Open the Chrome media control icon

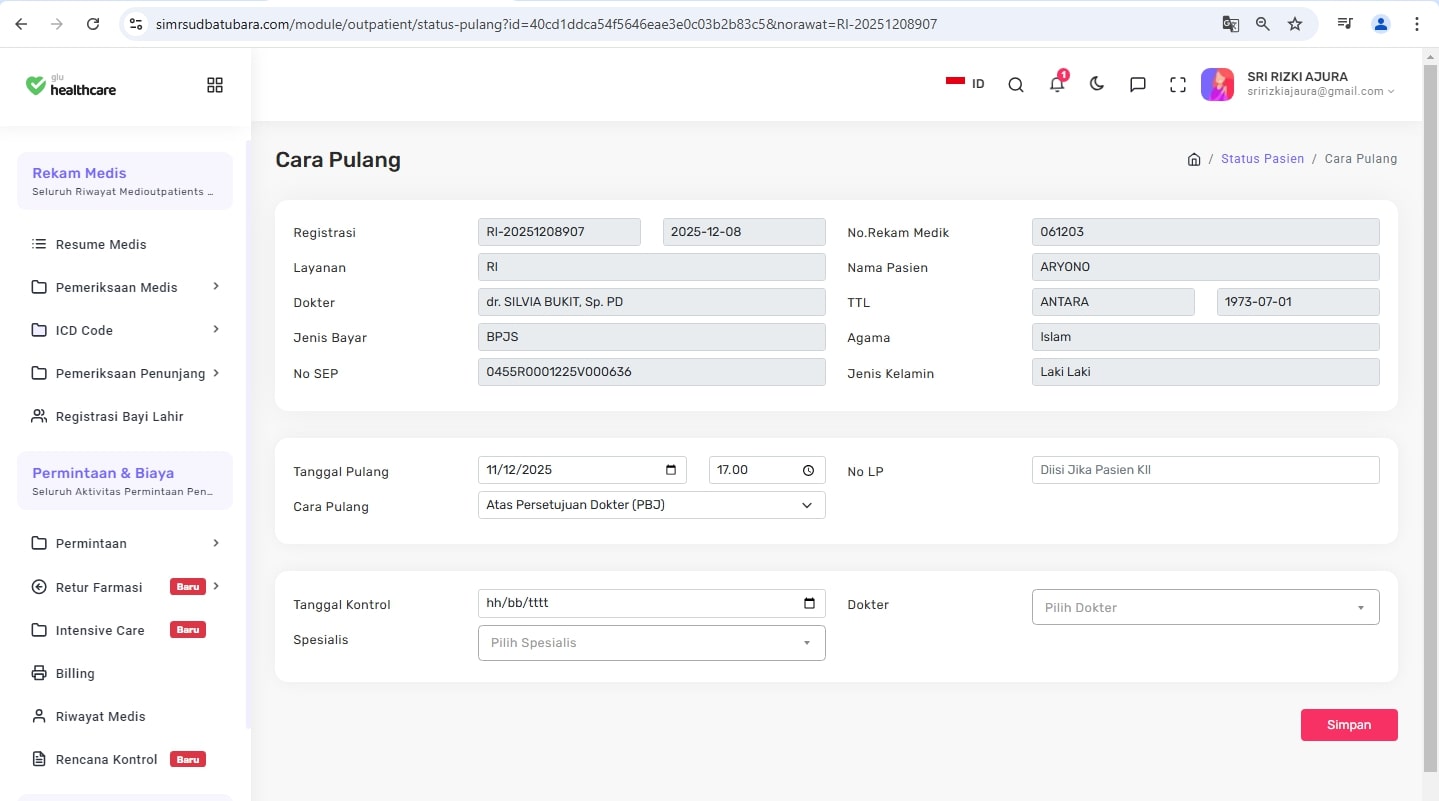click(1345, 24)
